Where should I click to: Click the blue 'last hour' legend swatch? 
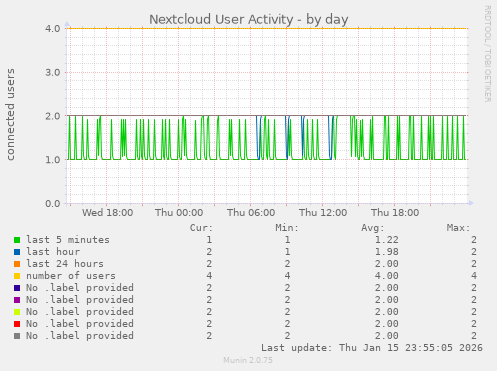(x=17, y=252)
